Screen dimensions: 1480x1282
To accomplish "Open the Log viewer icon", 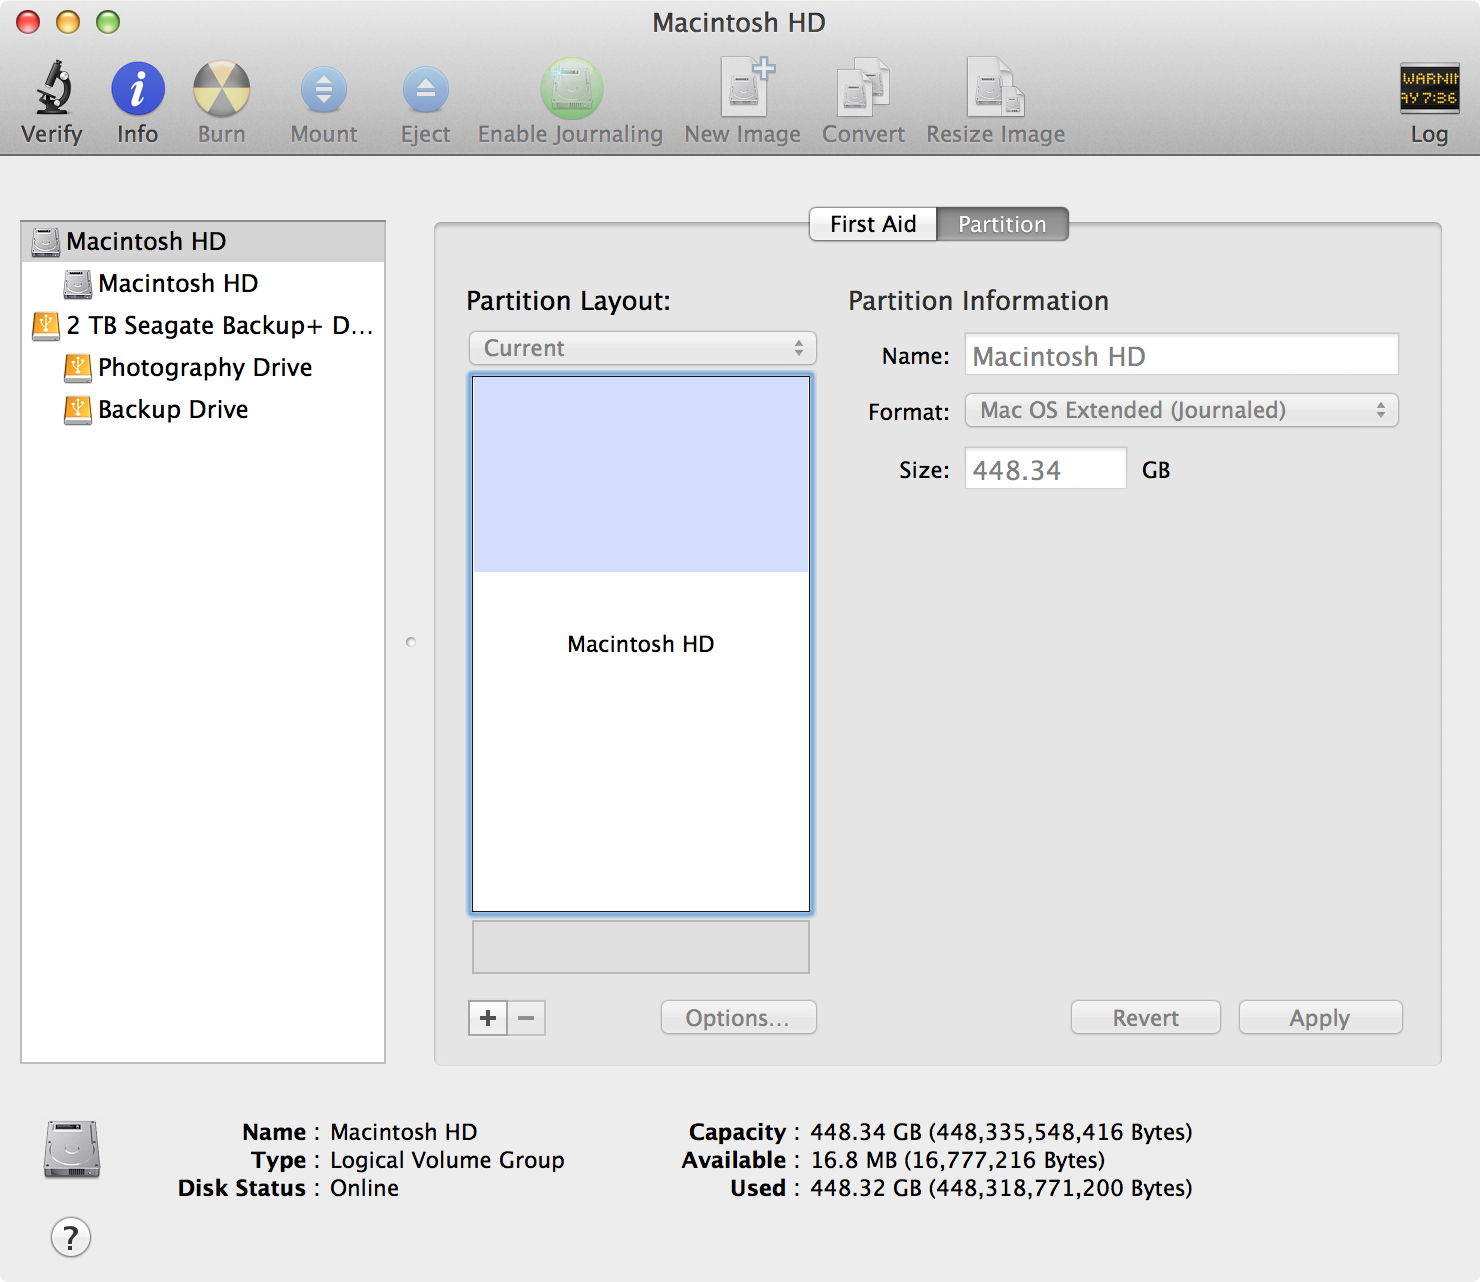I will click(1429, 89).
